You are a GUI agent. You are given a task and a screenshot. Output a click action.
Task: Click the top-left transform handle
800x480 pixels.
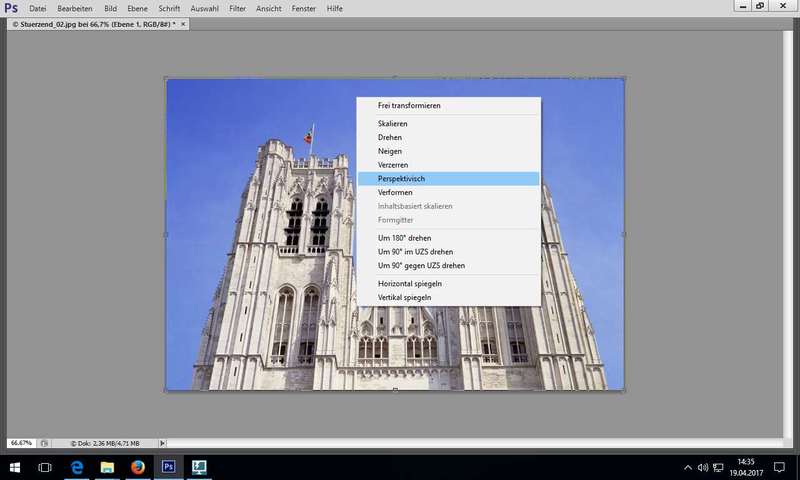(x=166, y=79)
